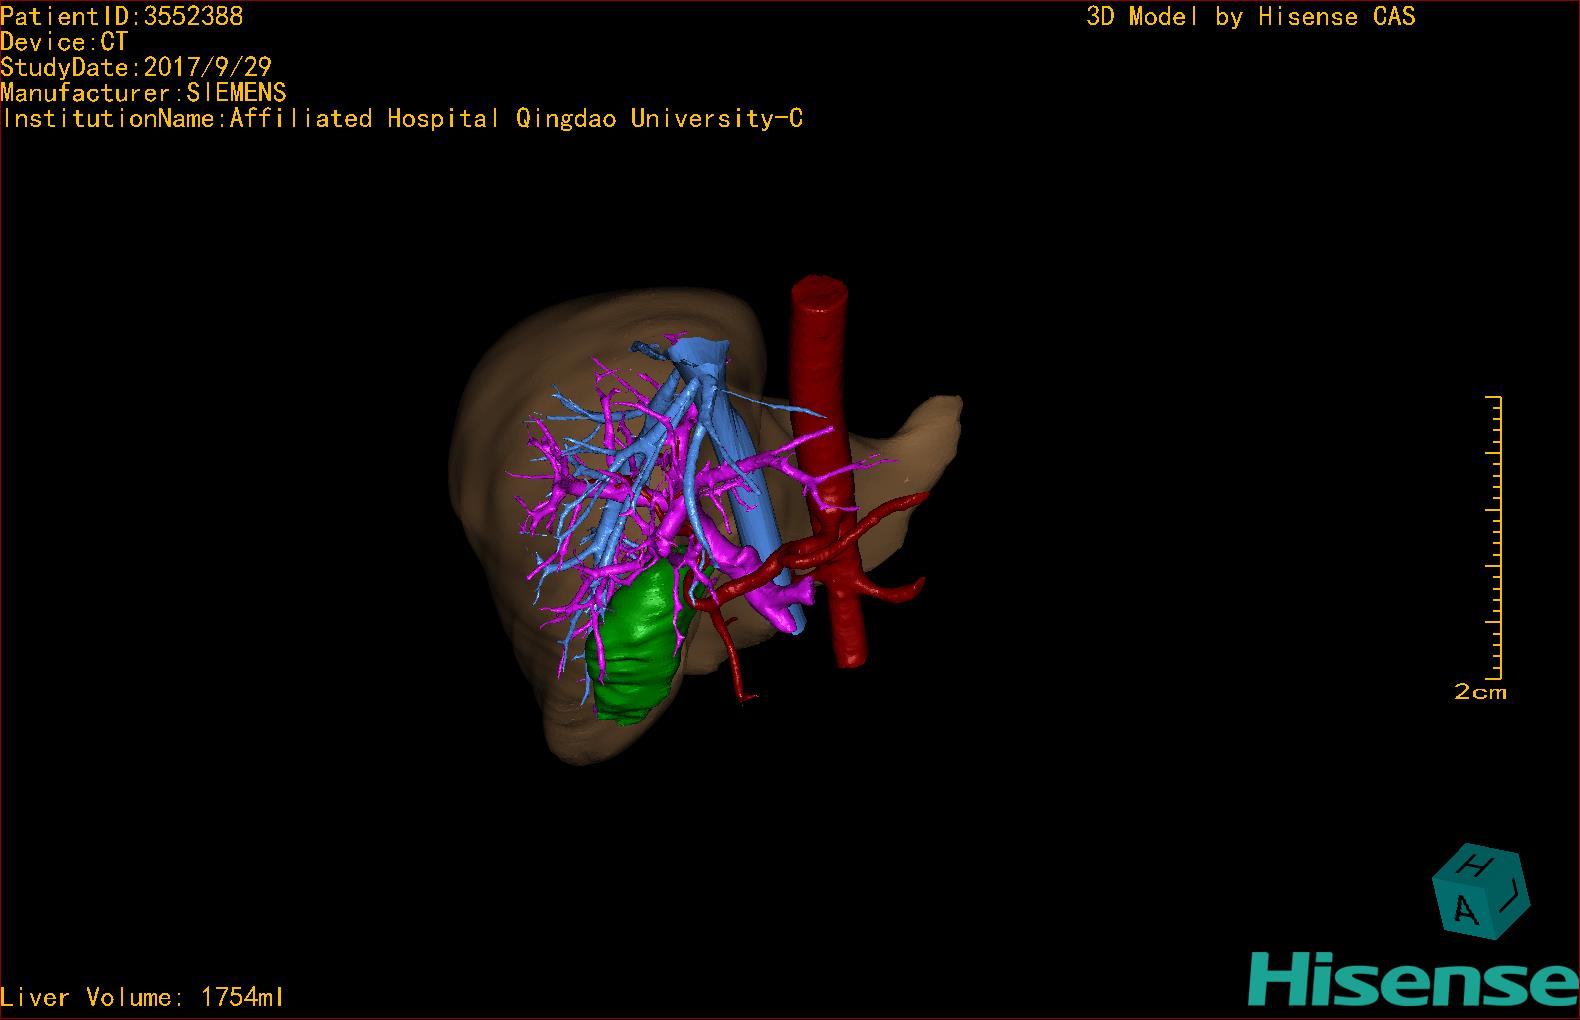Click the orientation cube in the corner
This screenshot has height=1020, width=1580.
[1481, 890]
